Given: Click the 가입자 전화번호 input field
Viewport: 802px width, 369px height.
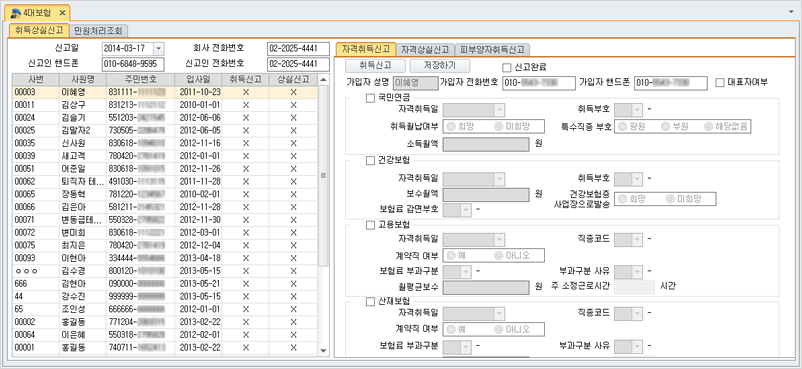Looking at the screenshot, I should click(x=539, y=82).
